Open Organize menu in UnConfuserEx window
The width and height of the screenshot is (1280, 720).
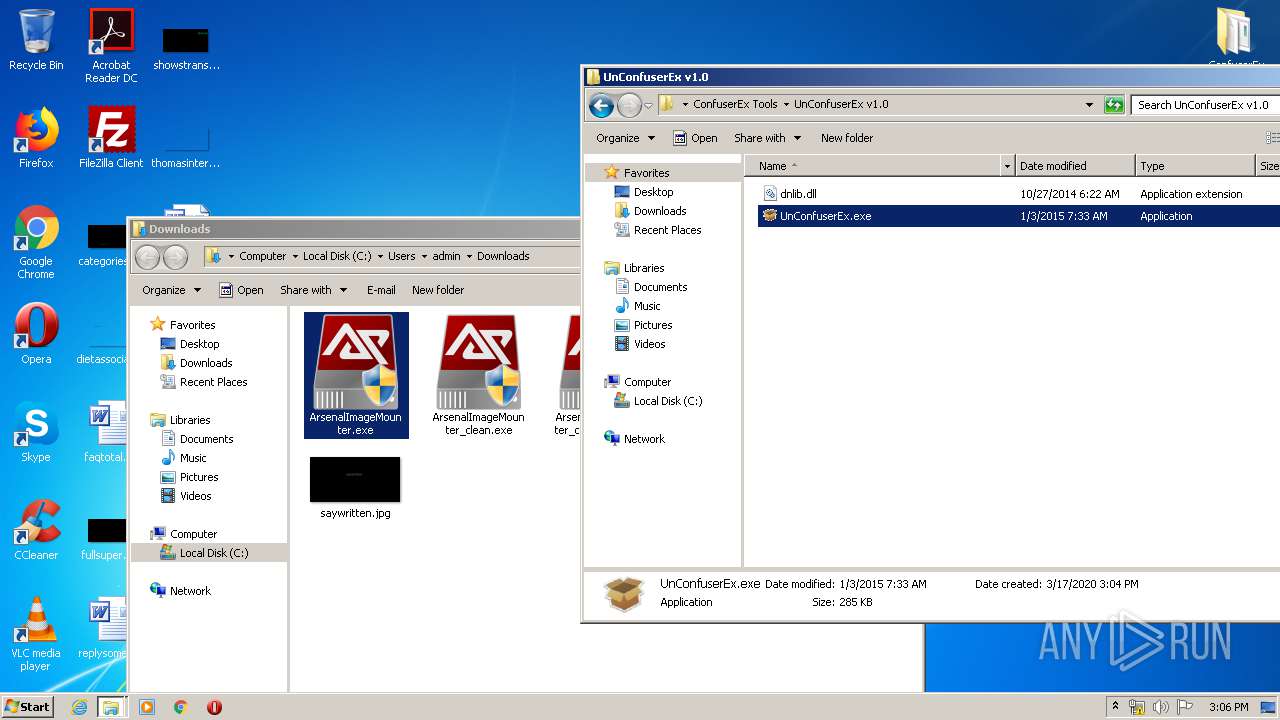pos(625,138)
